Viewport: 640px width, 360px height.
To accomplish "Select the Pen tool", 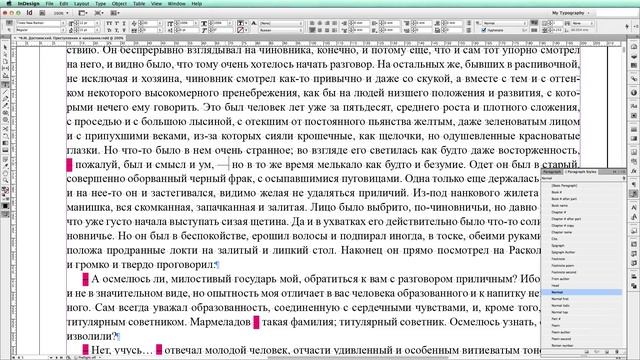I will [x=5, y=99].
